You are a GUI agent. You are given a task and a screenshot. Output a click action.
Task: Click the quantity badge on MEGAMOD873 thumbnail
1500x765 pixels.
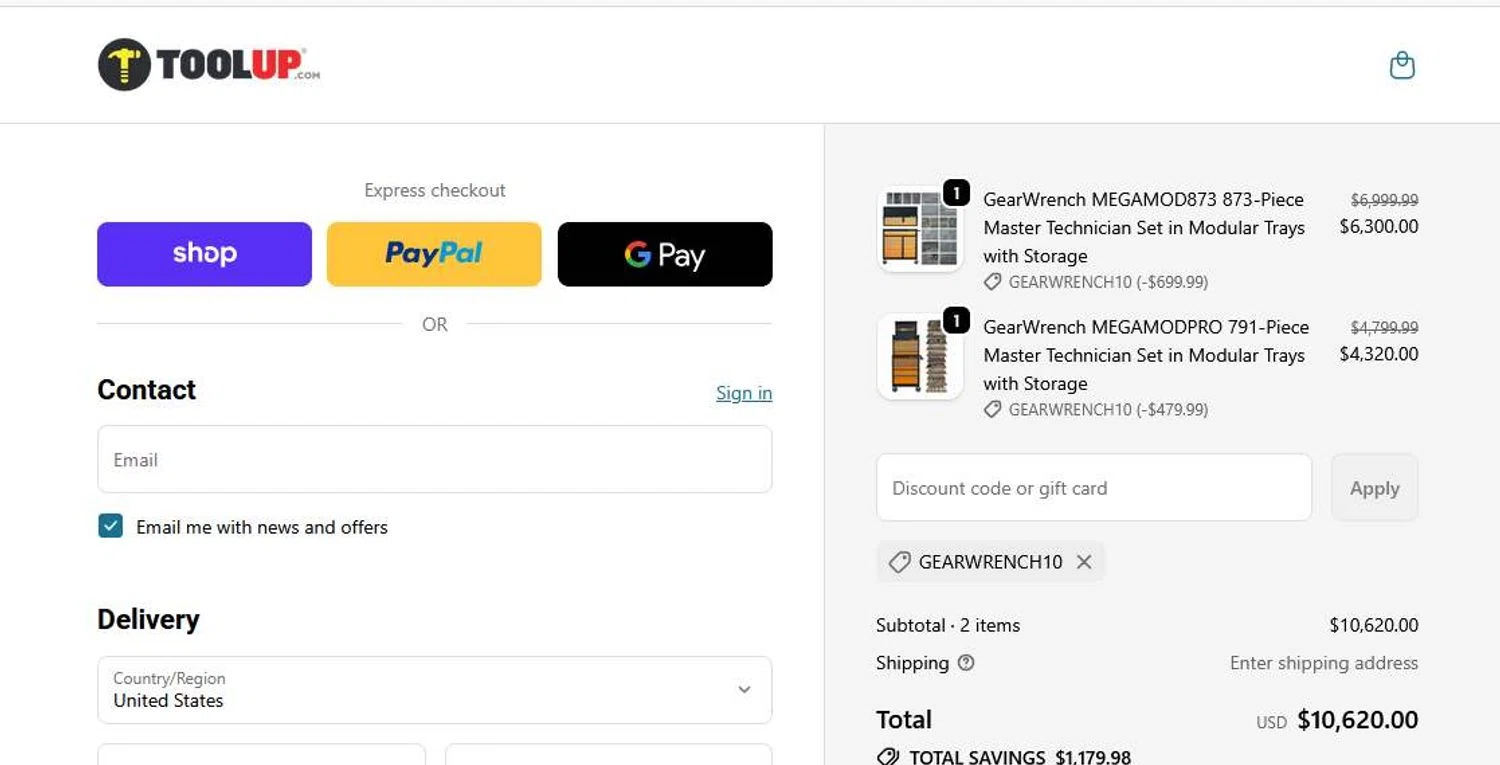(x=956, y=192)
